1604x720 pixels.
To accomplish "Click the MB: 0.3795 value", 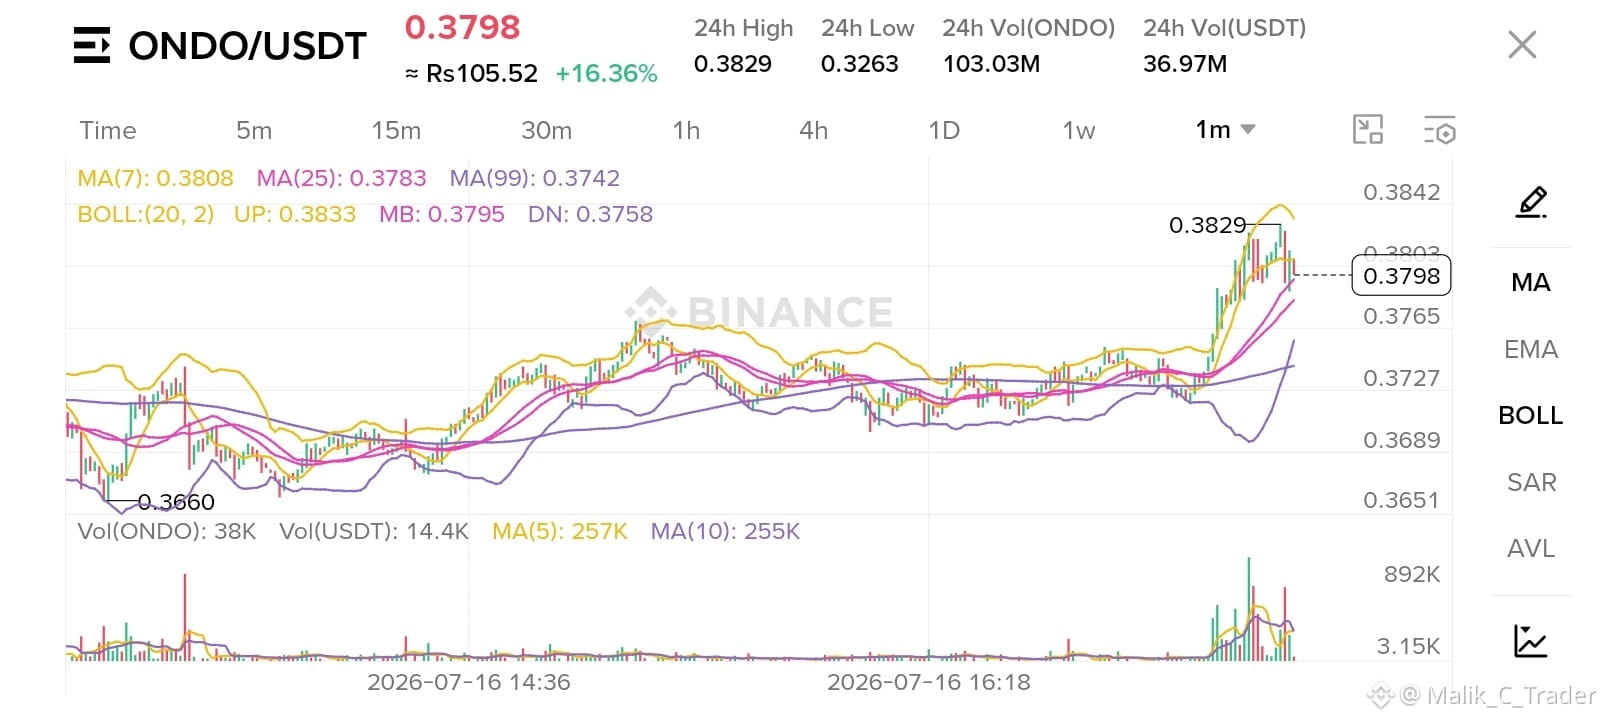I will click(x=441, y=214).
